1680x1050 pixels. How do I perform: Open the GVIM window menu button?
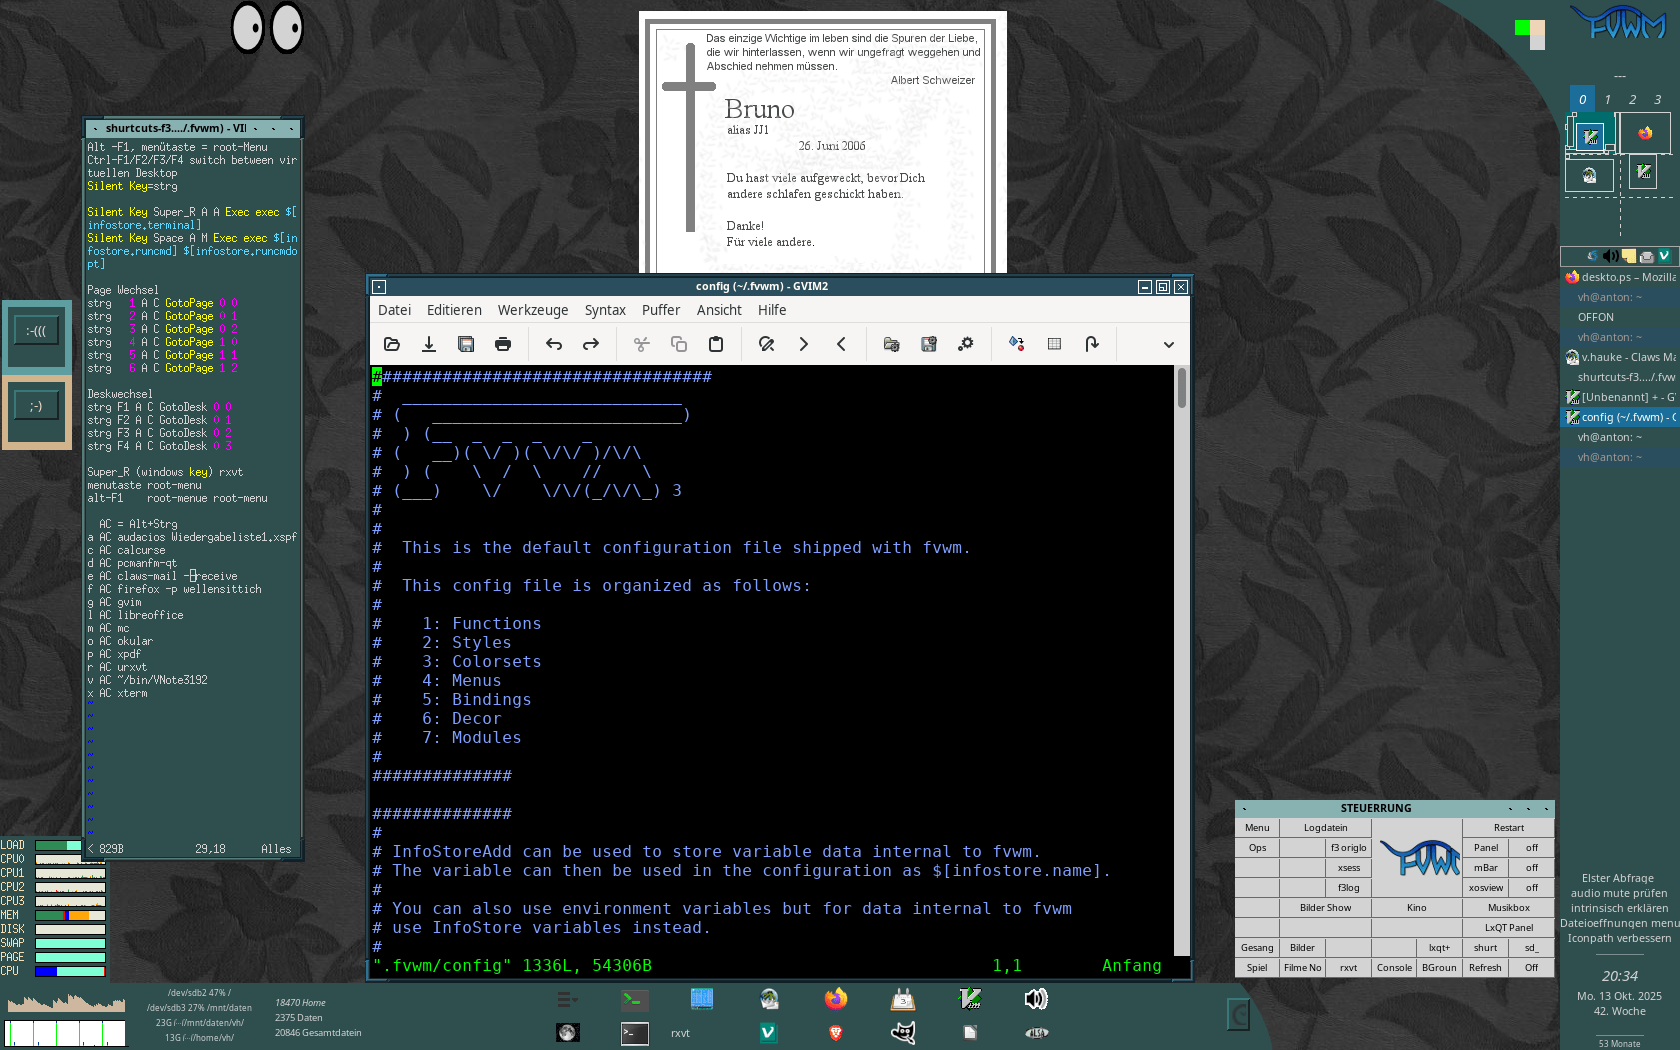click(x=379, y=287)
